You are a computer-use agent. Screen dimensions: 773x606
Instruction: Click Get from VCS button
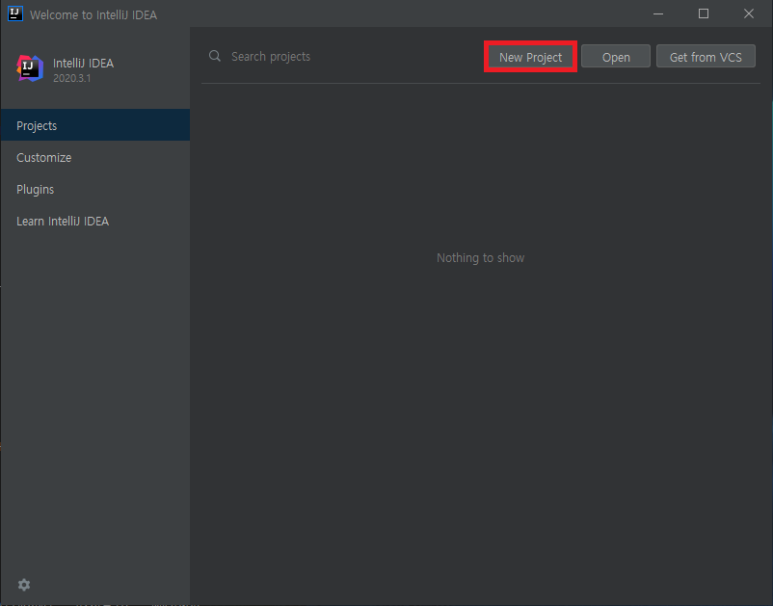click(705, 57)
